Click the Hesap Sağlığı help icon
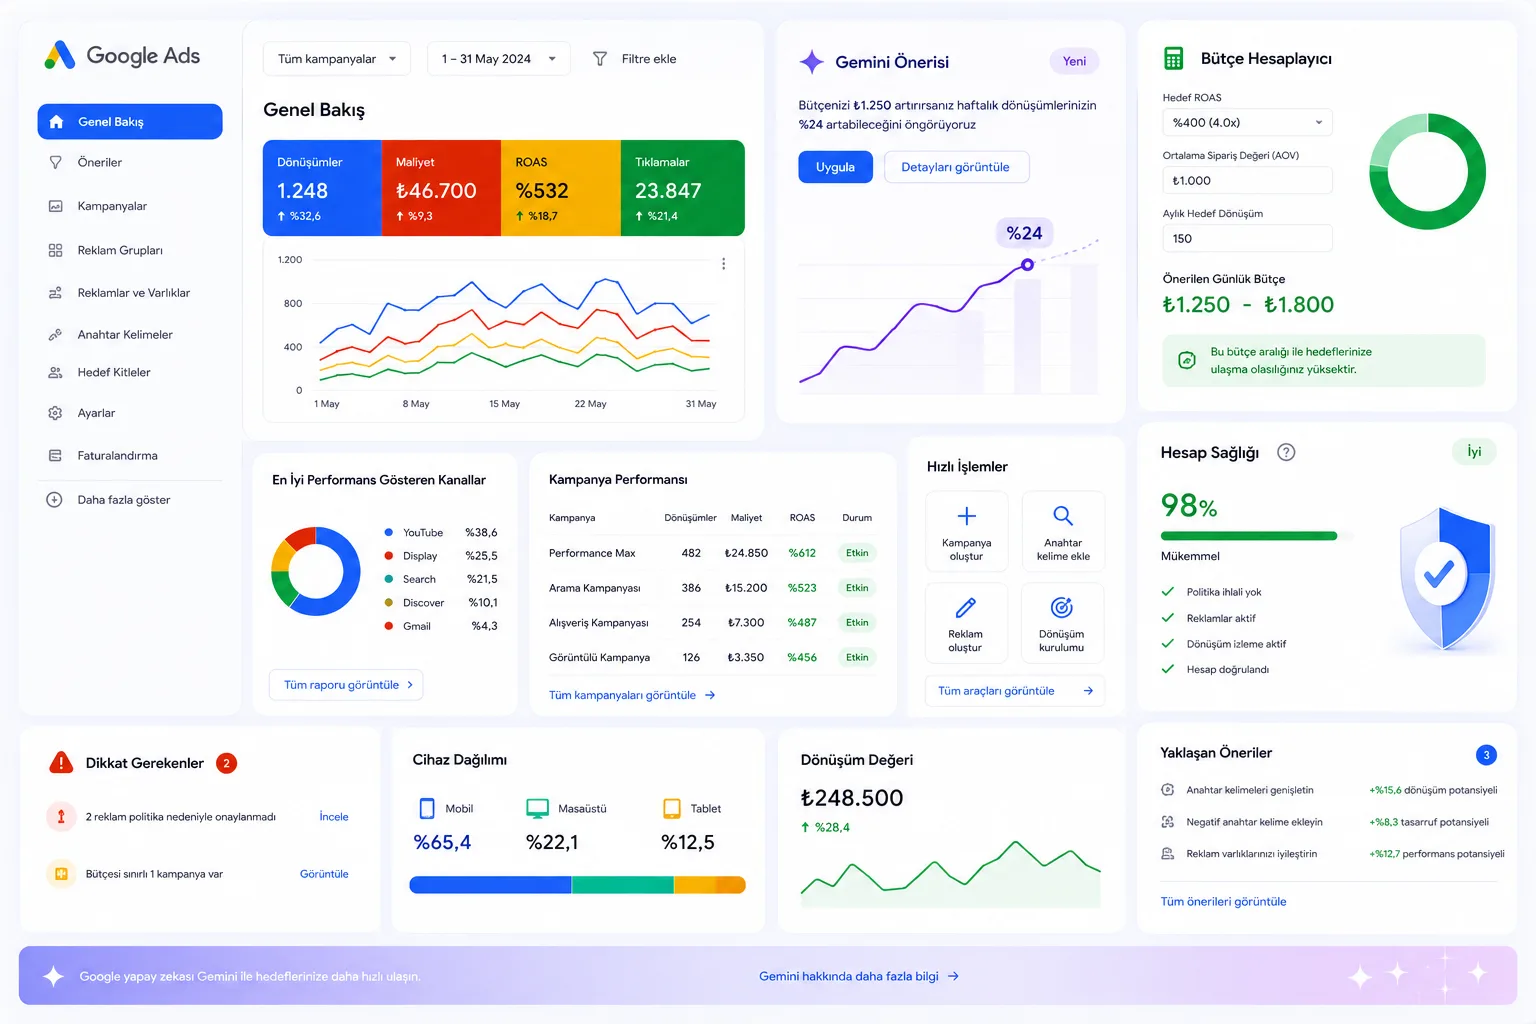The width and height of the screenshot is (1536, 1024). [1287, 452]
